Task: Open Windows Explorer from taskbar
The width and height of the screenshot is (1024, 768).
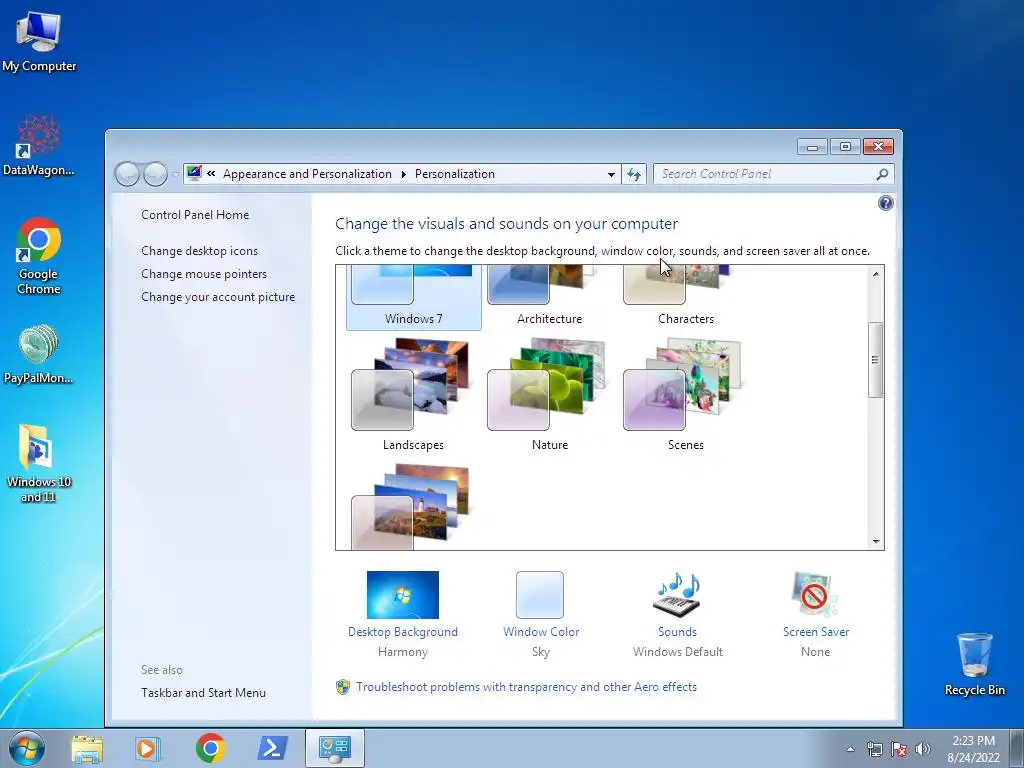Action: [x=87, y=748]
